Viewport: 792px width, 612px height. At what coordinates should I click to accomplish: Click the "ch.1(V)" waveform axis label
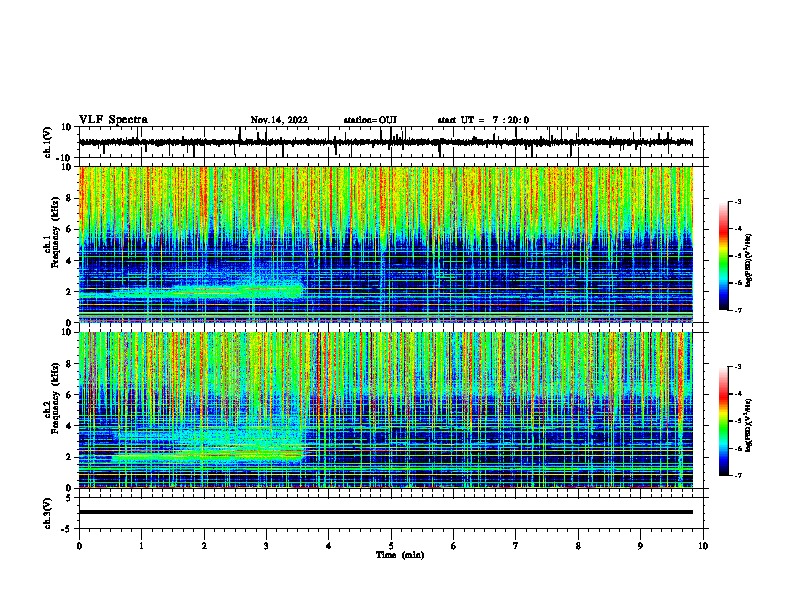[x=47, y=142]
